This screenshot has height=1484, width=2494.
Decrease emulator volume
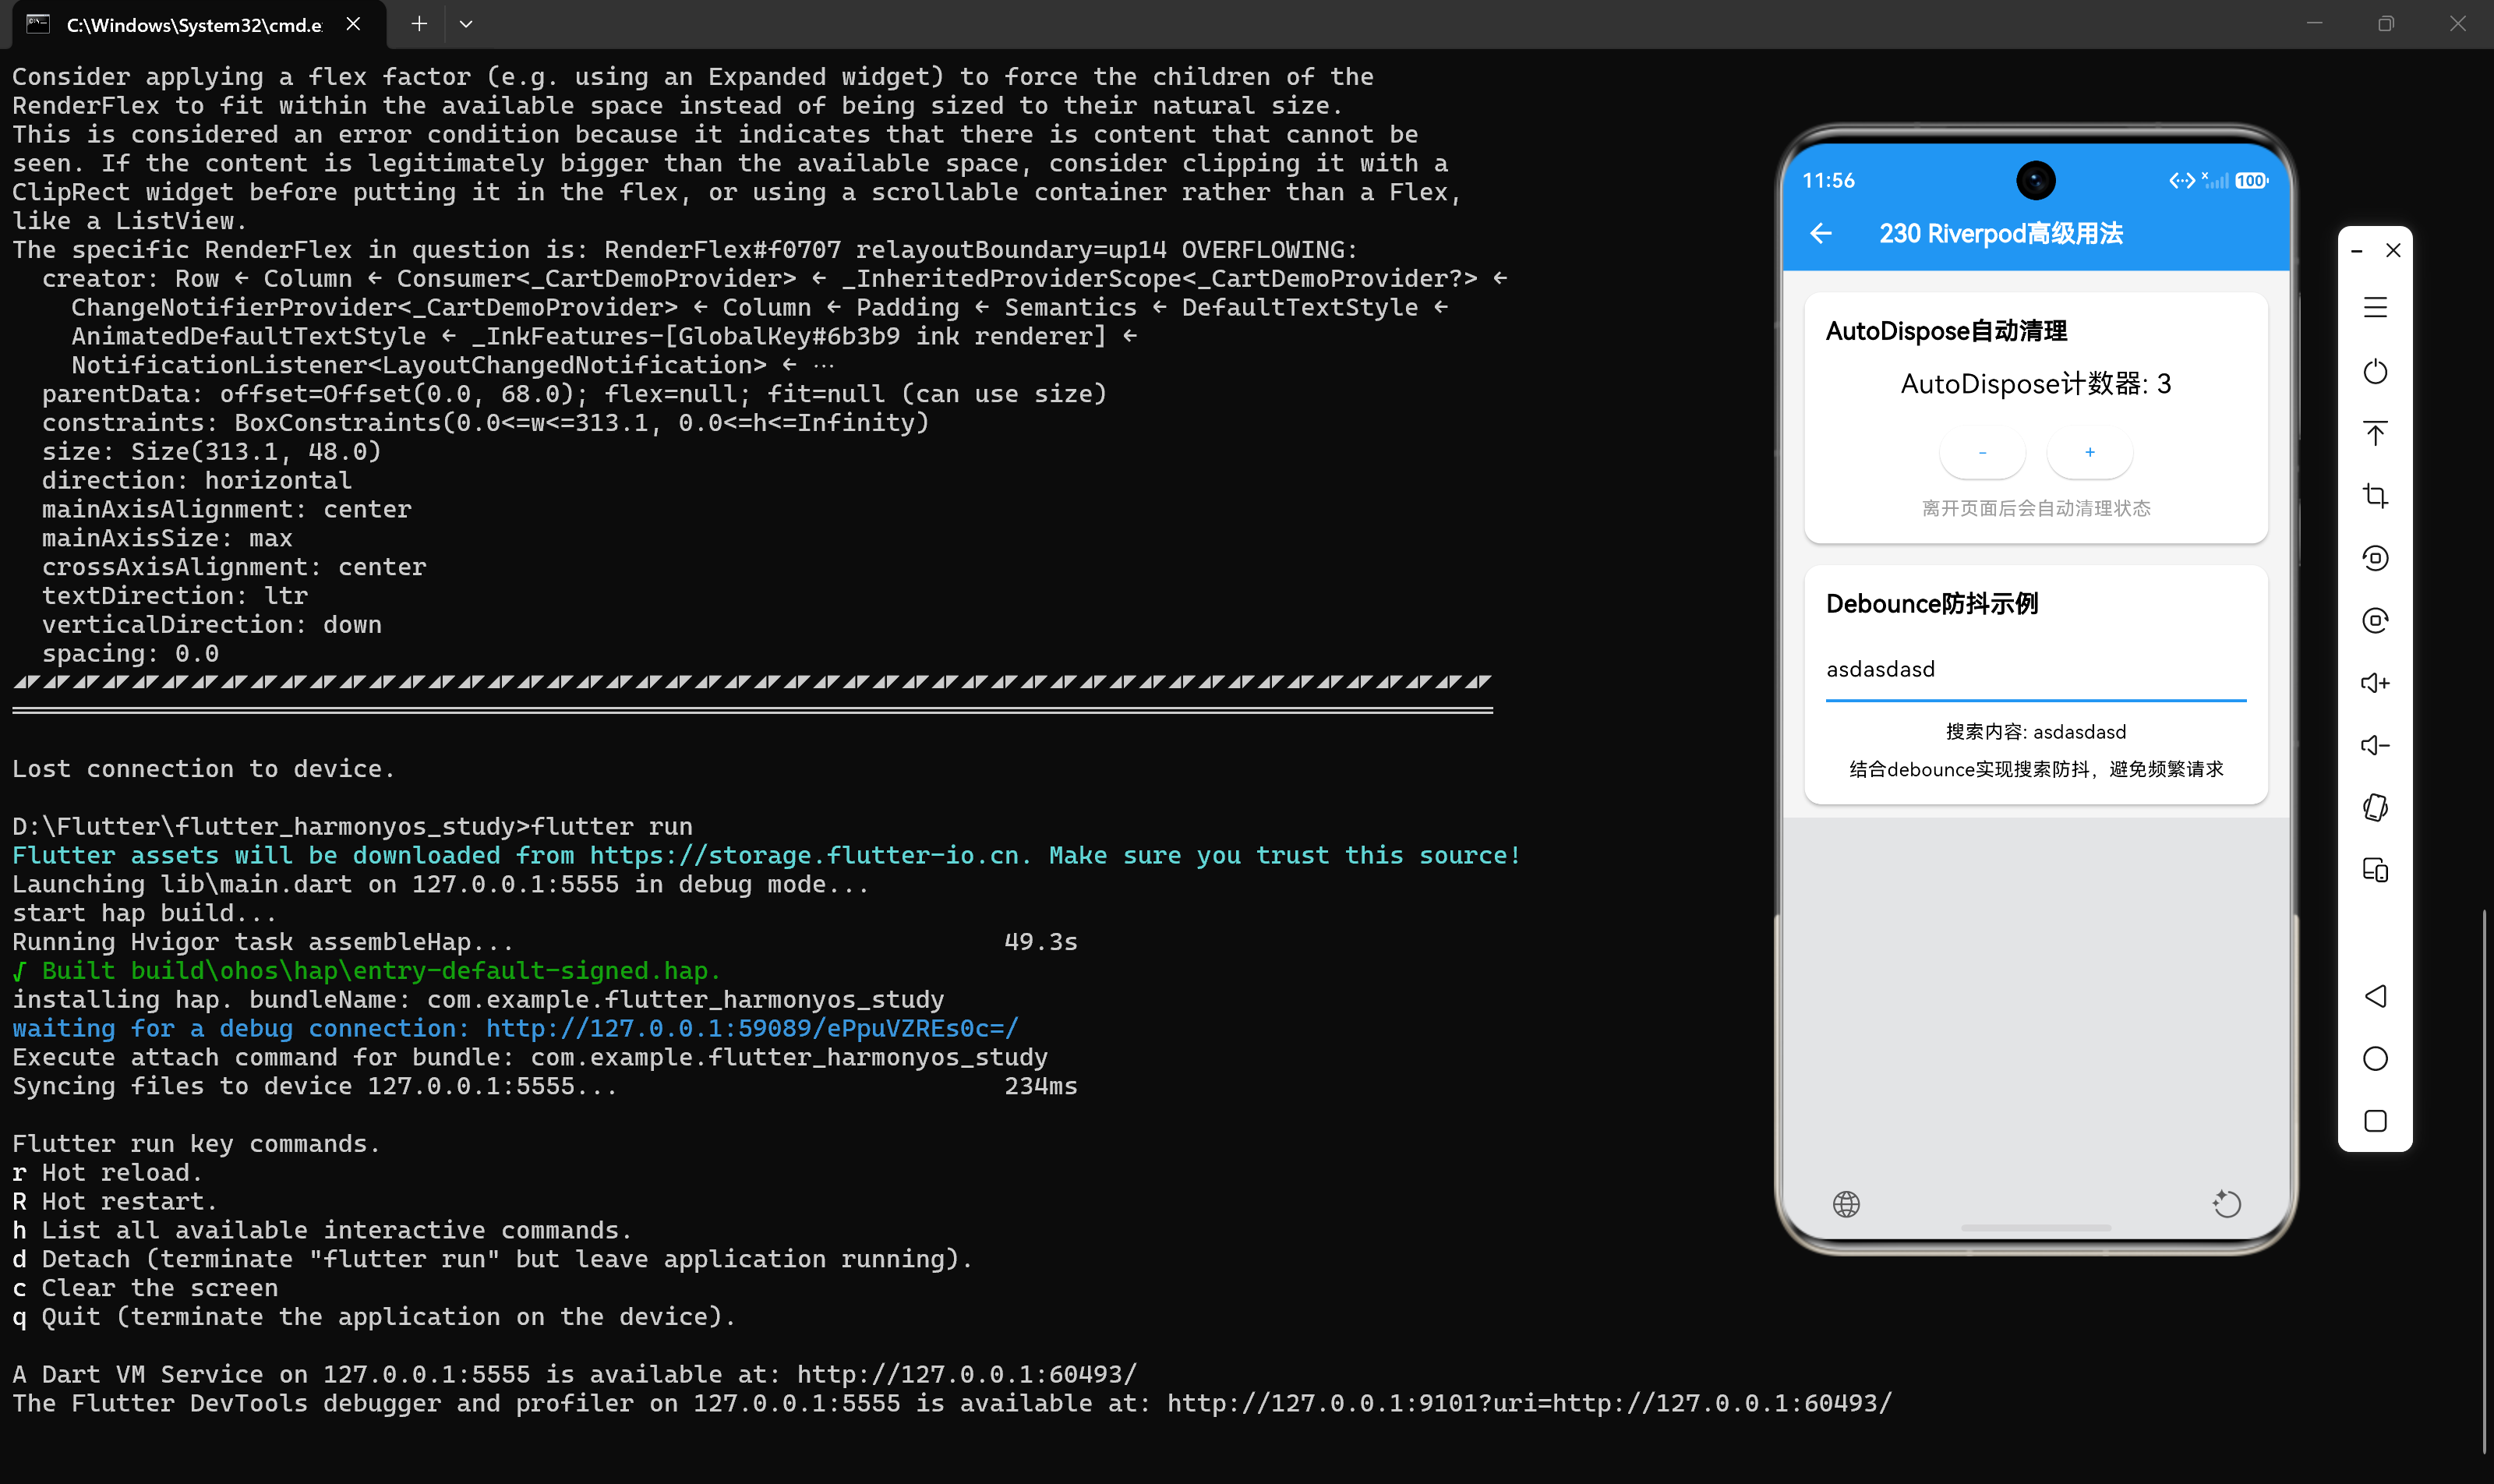pyautogui.click(x=2375, y=745)
